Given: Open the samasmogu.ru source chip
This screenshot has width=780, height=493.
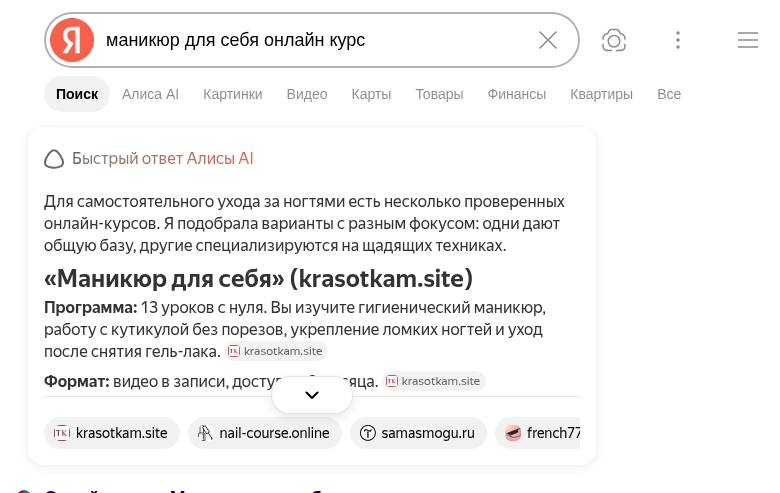Looking at the screenshot, I should (x=418, y=433).
